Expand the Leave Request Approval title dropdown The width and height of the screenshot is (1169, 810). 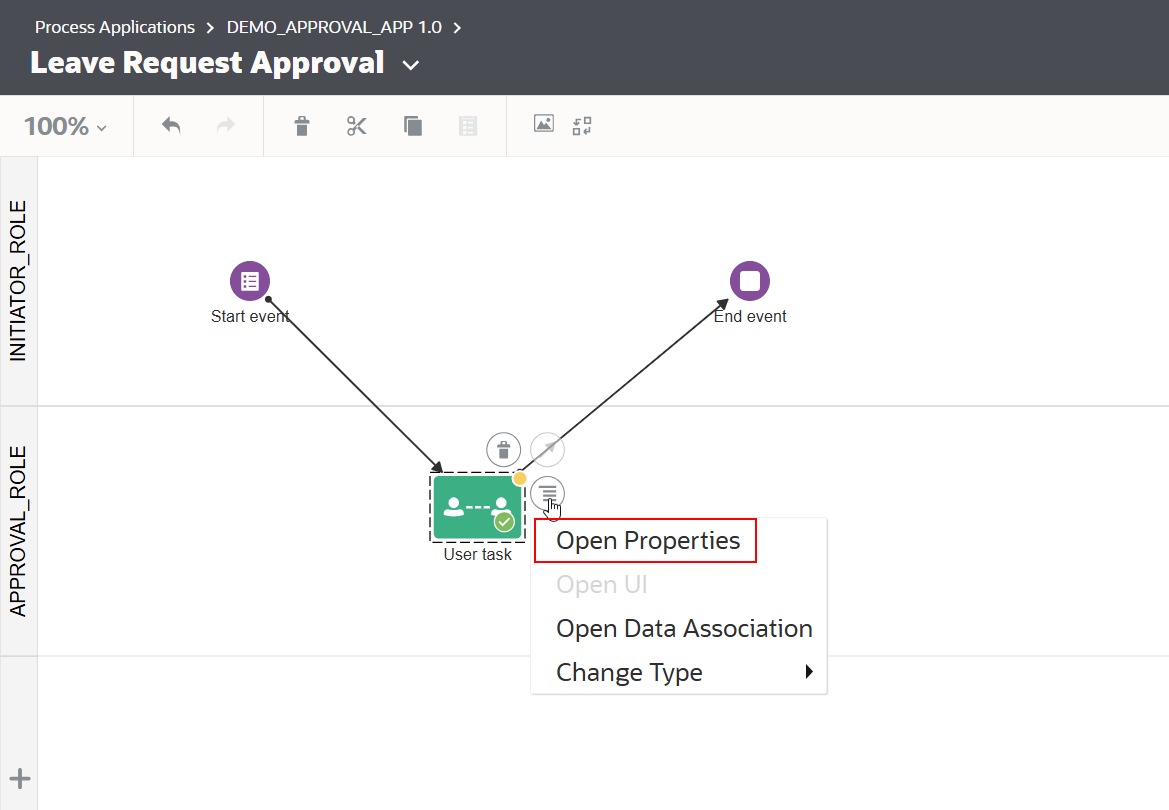(x=410, y=66)
